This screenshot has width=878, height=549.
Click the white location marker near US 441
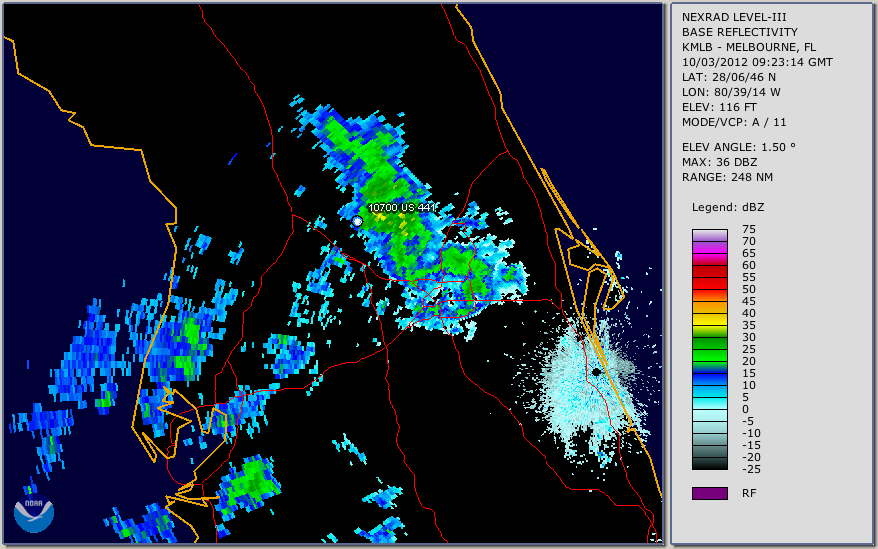click(x=357, y=221)
